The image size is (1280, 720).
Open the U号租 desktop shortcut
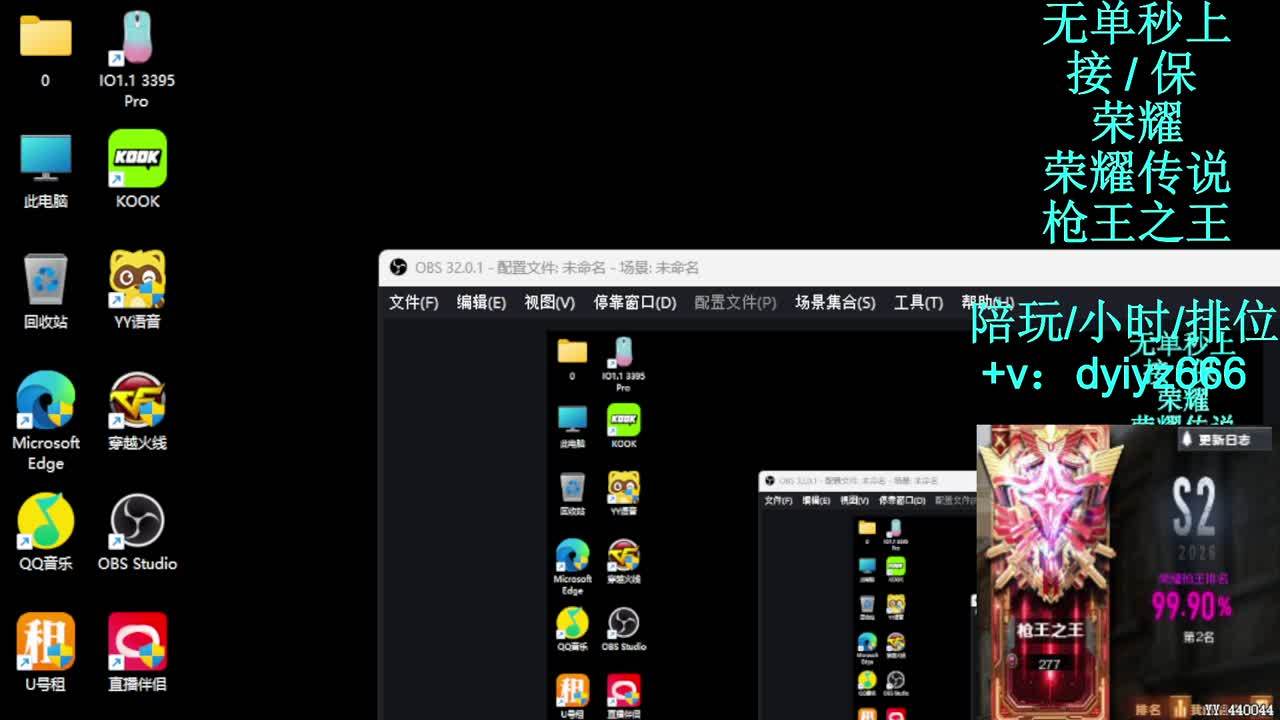point(45,643)
